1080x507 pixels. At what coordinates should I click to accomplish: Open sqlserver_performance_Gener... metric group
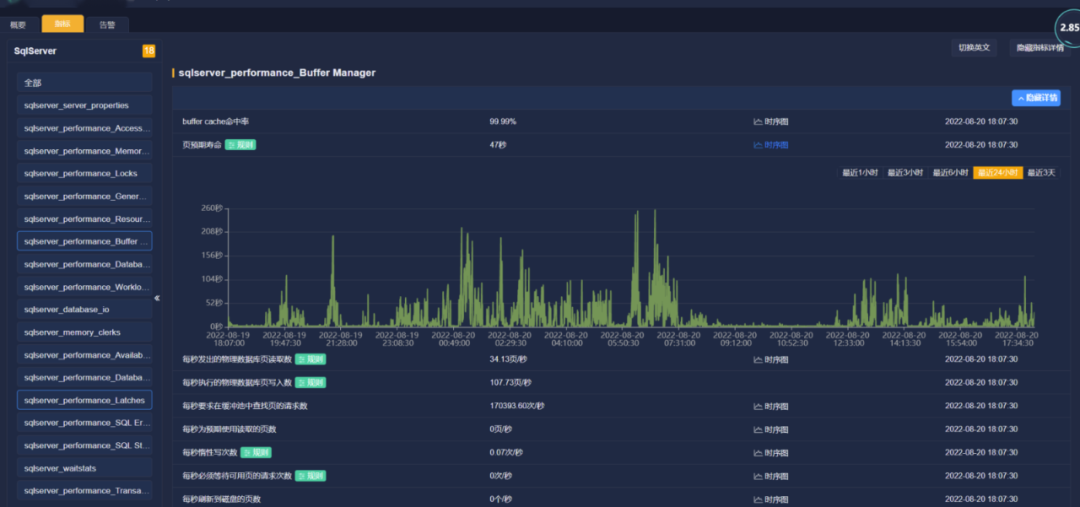tap(85, 196)
